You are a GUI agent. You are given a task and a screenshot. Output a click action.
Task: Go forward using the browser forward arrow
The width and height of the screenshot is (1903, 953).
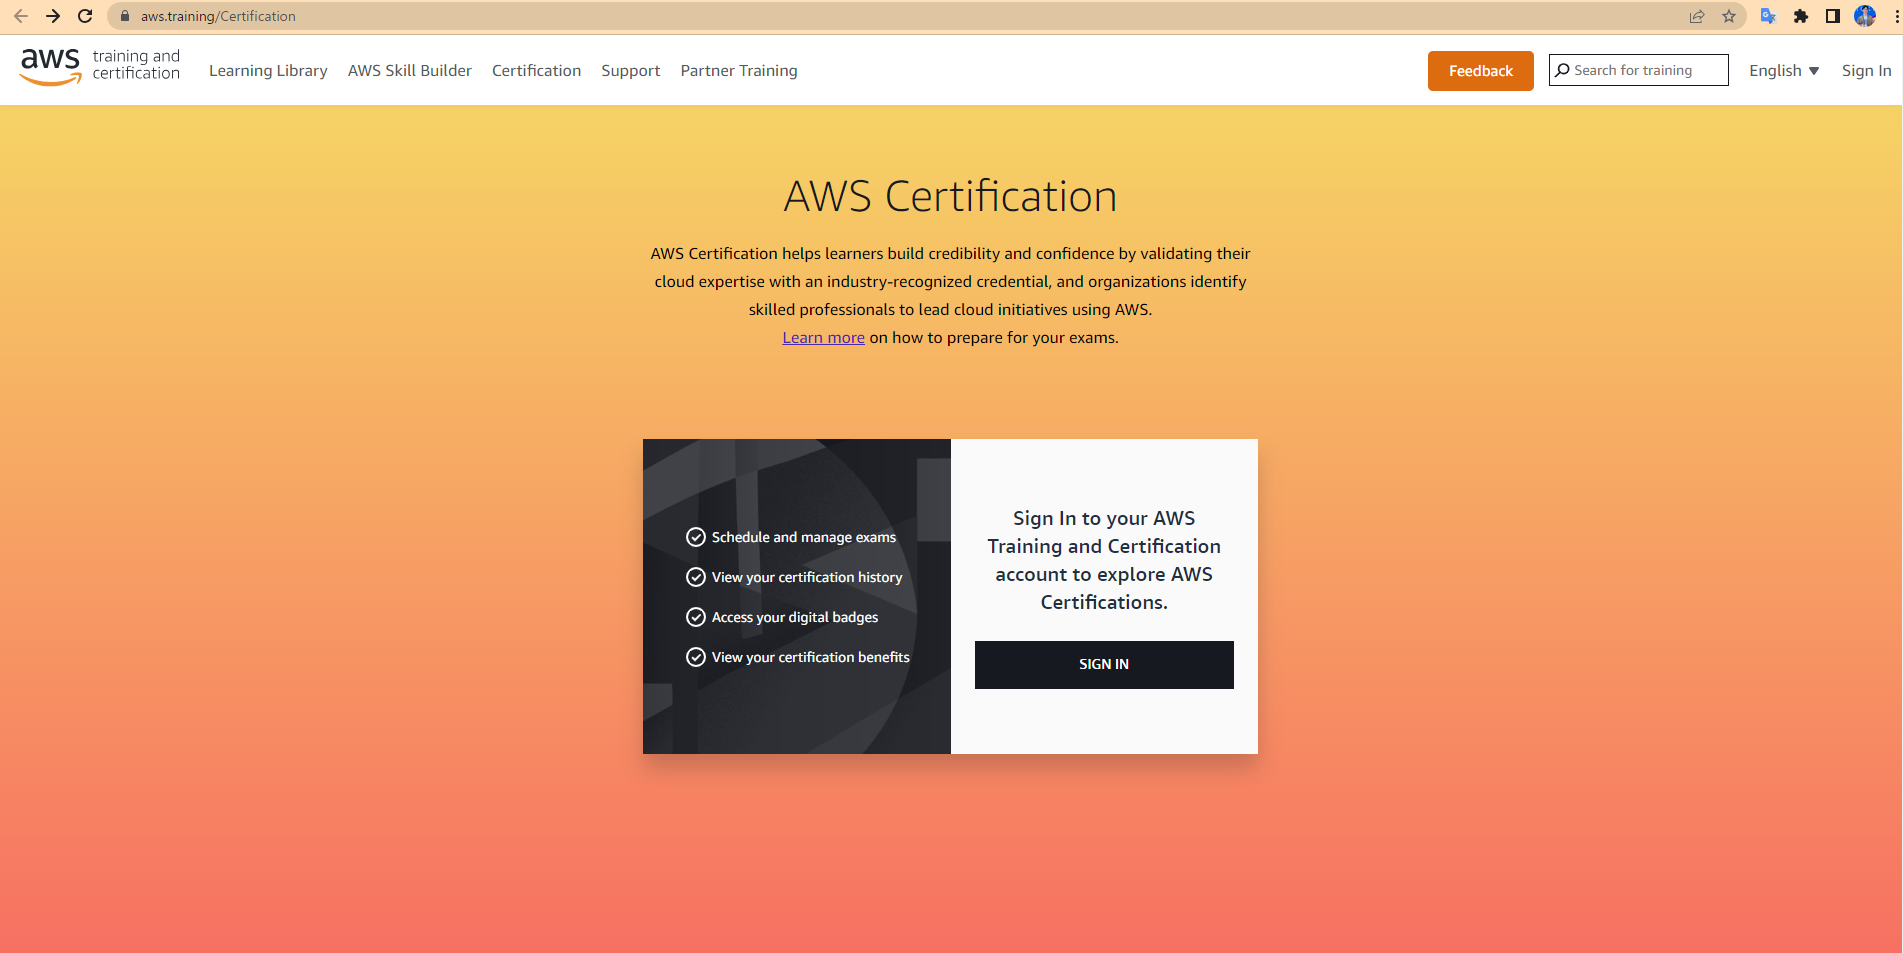(x=53, y=16)
